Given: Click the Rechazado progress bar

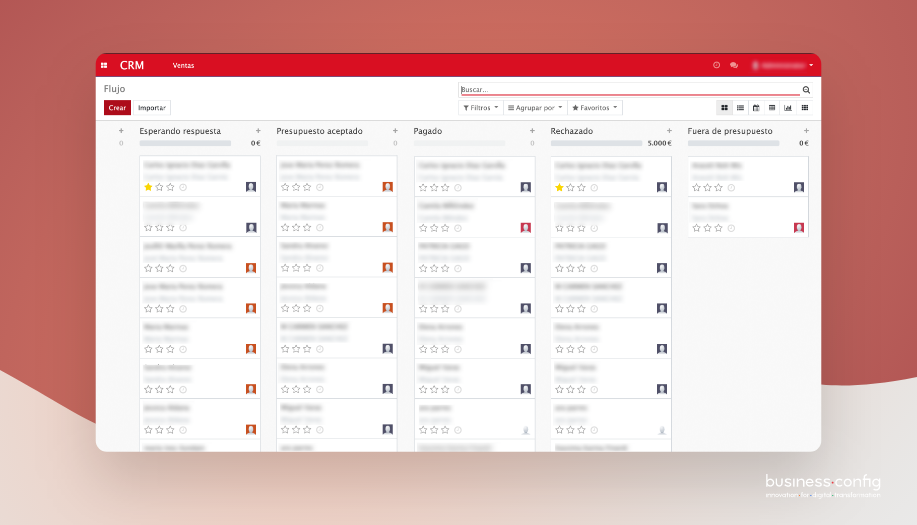Looking at the screenshot, I should pos(596,143).
